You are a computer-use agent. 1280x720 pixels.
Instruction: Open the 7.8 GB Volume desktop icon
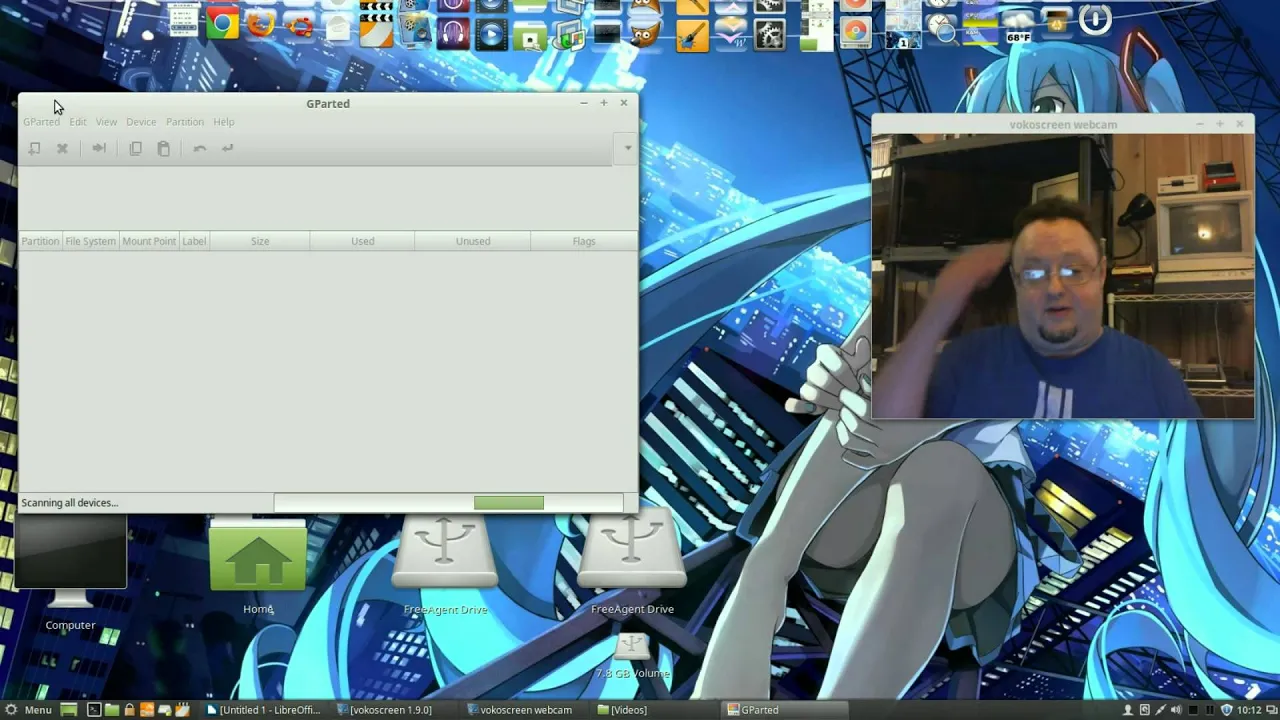pyautogui.click(x=632, y=656)
